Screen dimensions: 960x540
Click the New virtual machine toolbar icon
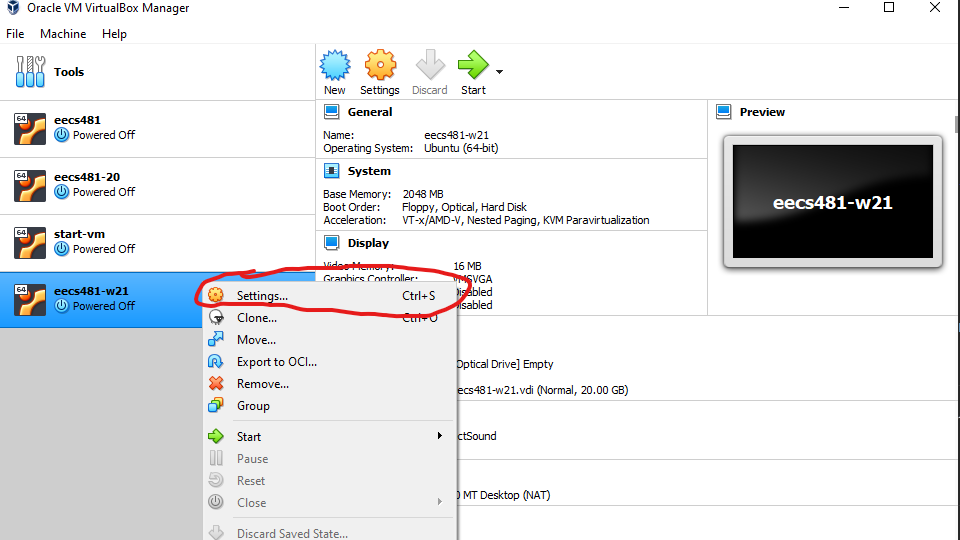(x=335, y=65)
